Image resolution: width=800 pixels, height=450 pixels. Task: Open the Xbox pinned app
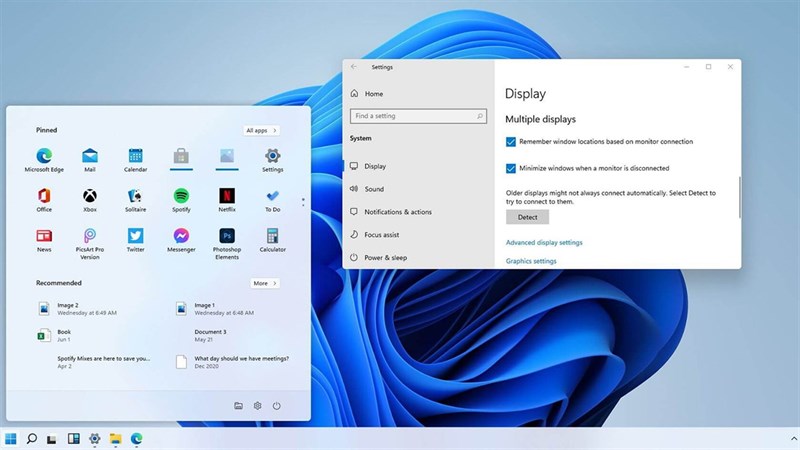tap(90, 196)
